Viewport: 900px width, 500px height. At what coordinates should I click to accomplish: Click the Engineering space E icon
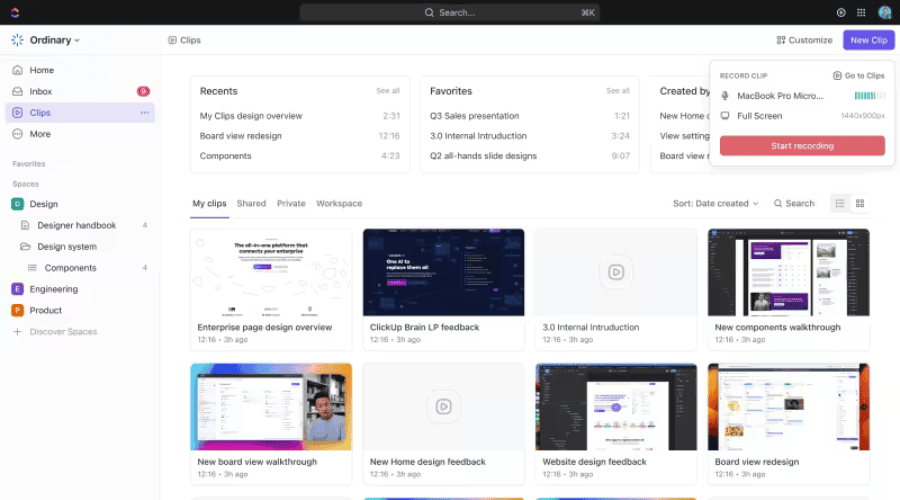click(x=17, y=289)
